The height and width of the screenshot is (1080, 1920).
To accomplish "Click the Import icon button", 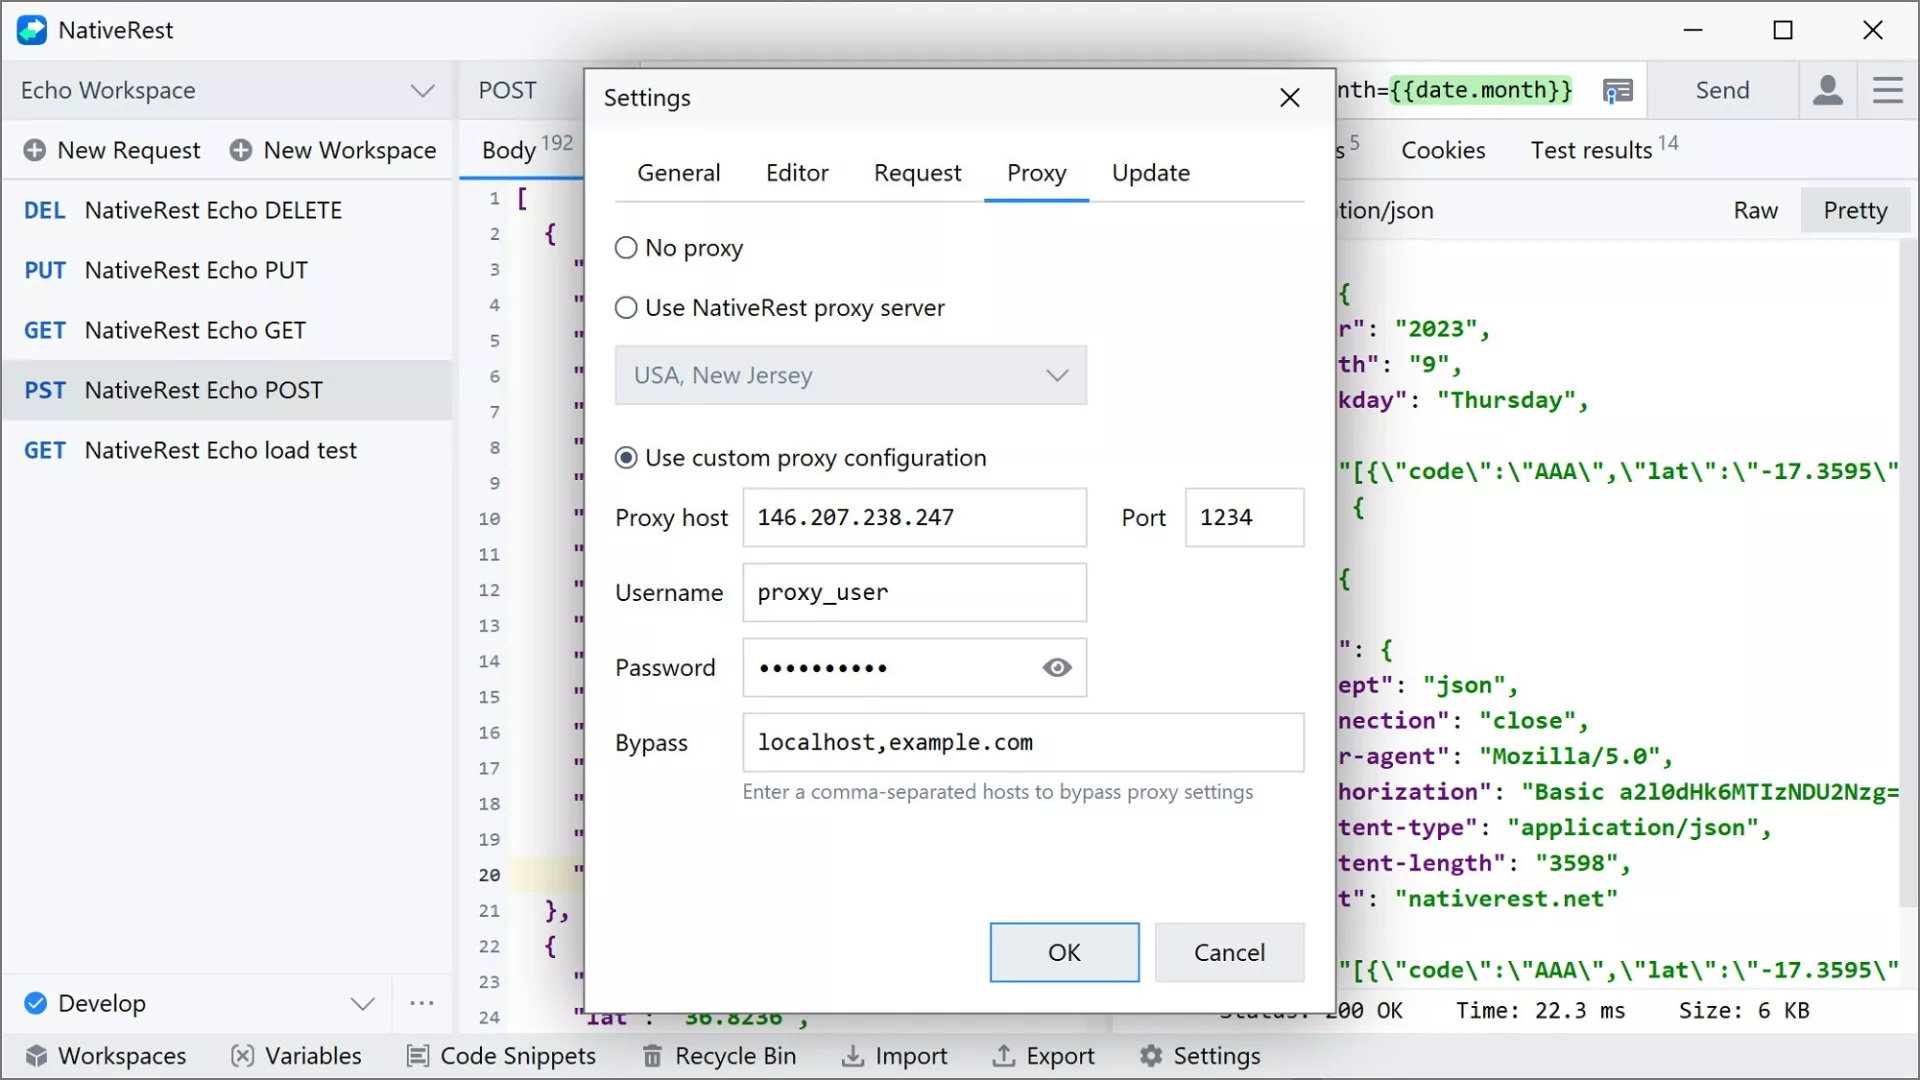I will point(852,1056).
